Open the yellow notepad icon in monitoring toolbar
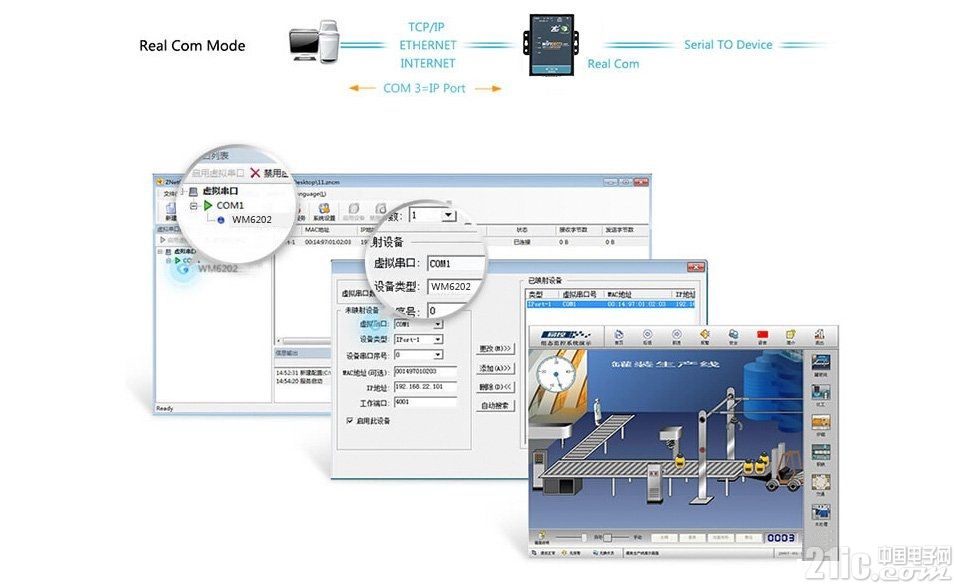This screenshot has height=584, width=954. (x=790, y=335)
